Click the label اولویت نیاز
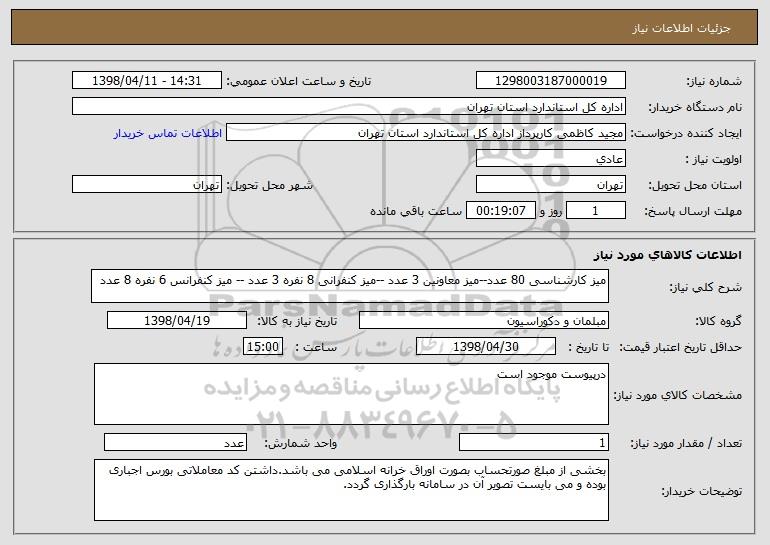This screenshot has width=770, height=545. (714, 159)
